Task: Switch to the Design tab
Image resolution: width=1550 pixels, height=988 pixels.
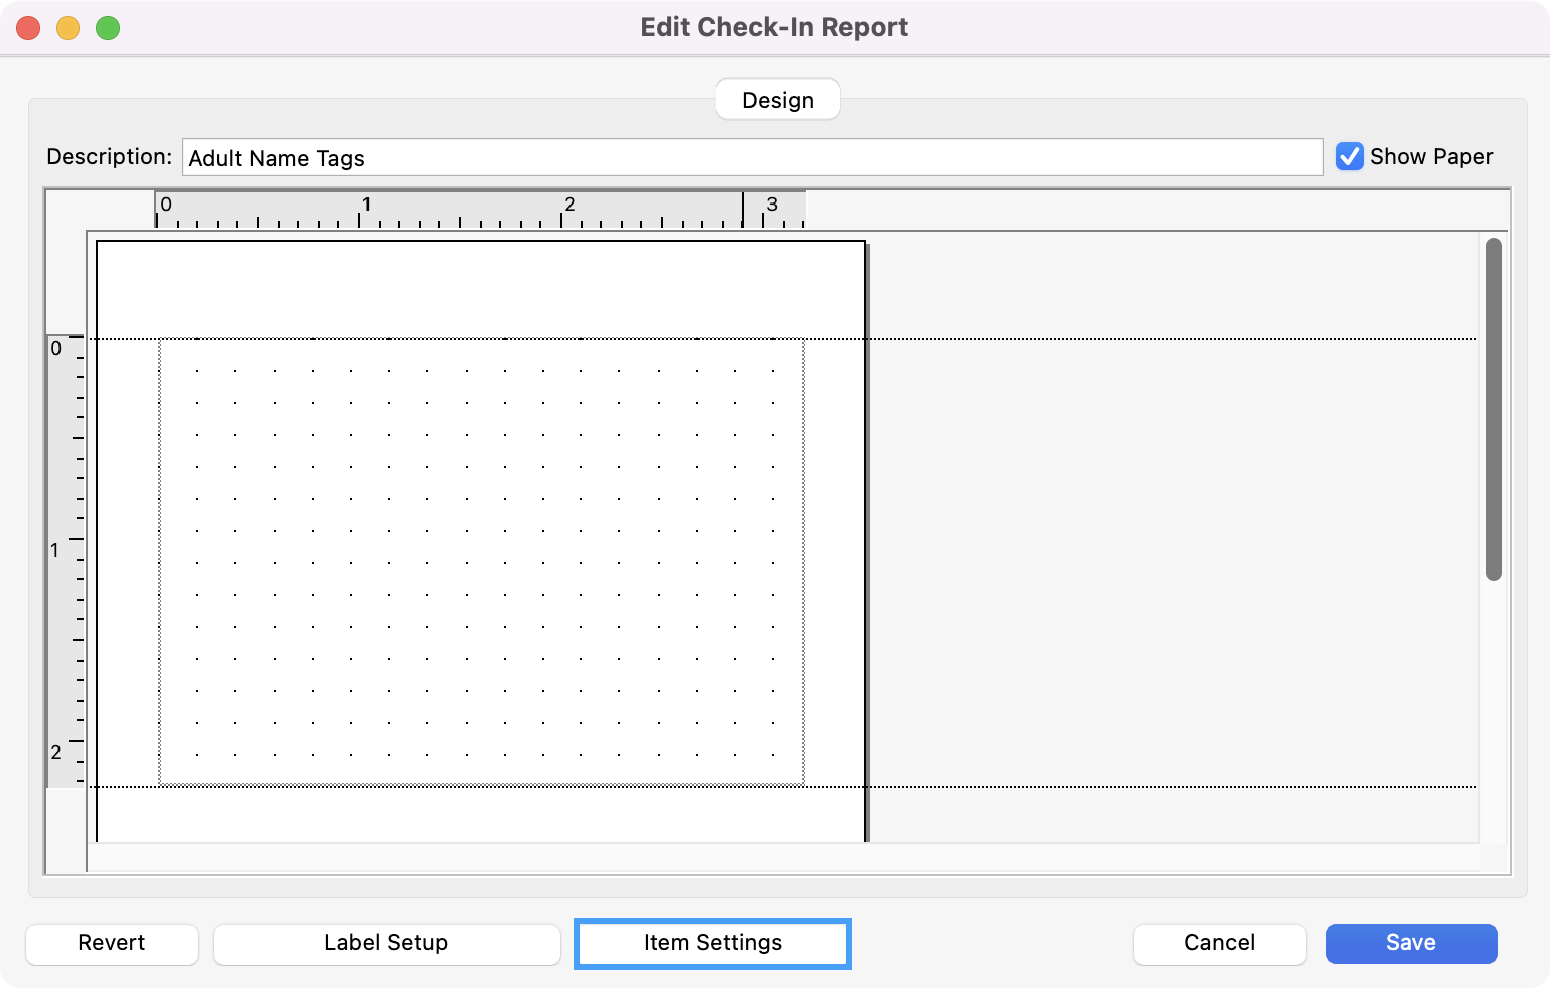Action: [777, 99]
